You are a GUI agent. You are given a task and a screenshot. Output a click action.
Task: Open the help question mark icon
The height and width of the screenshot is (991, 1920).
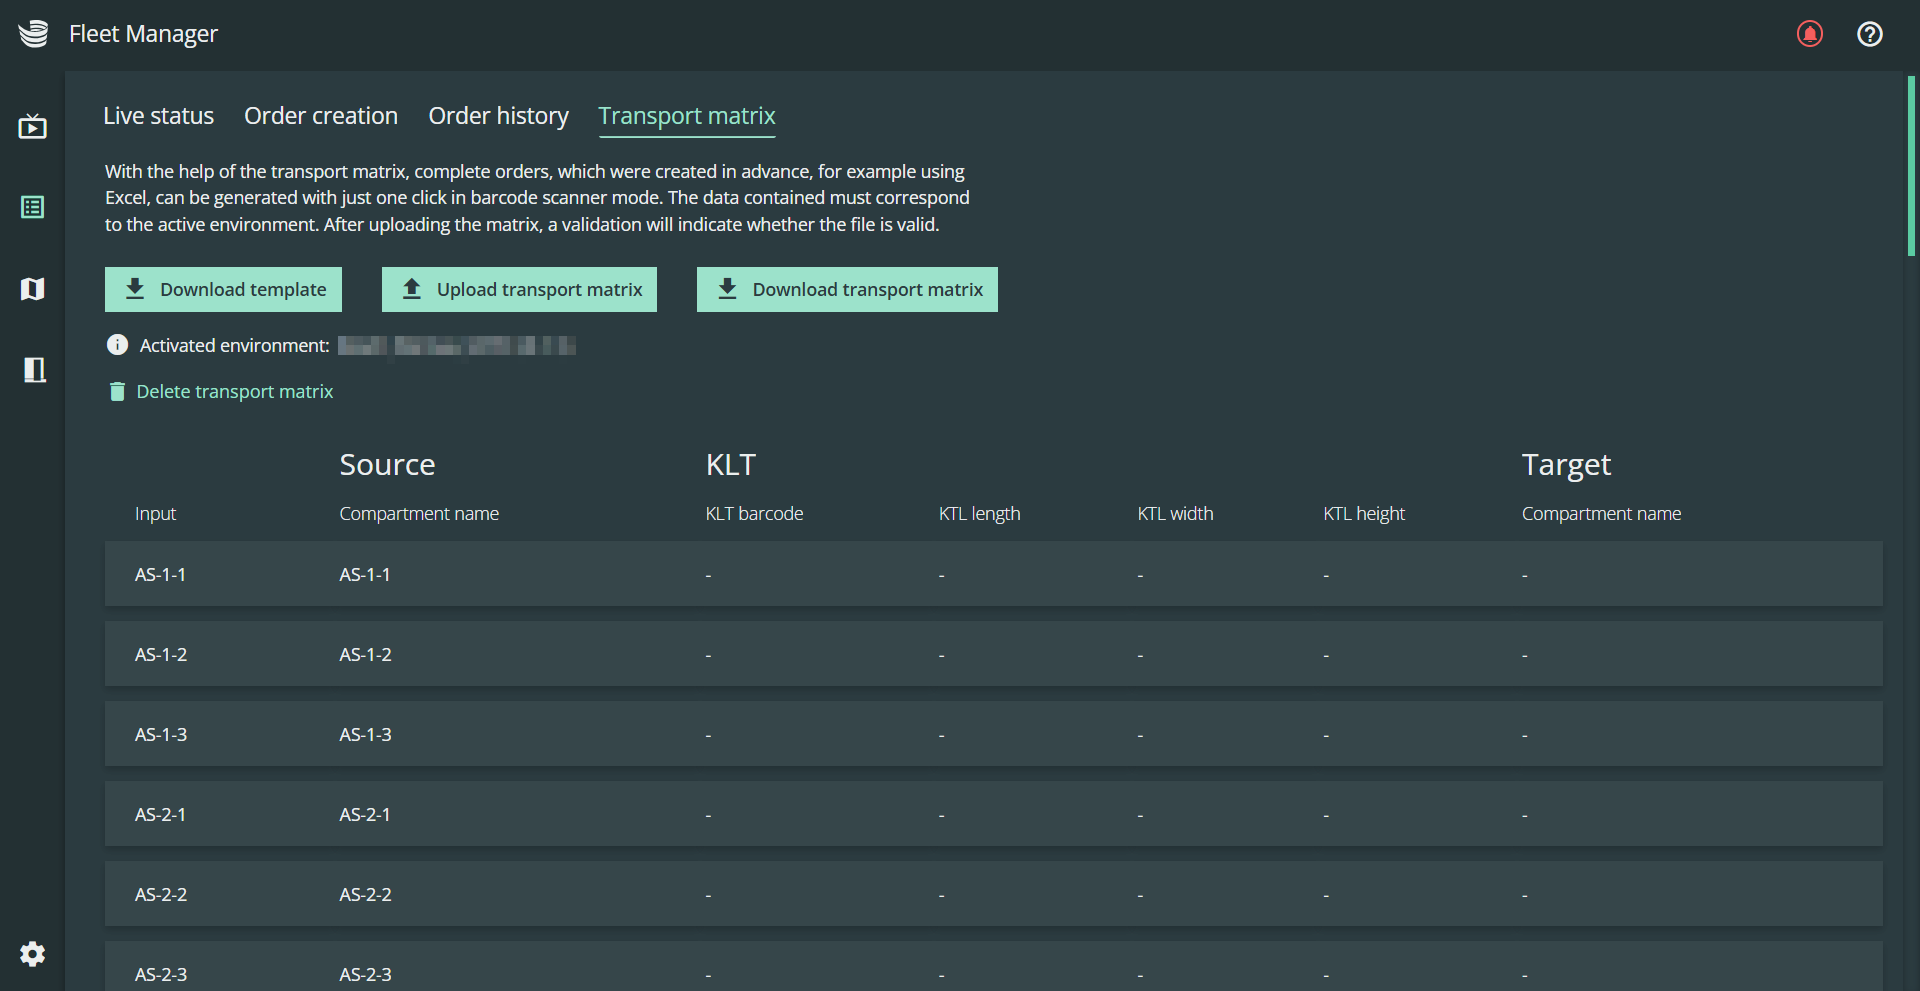coord(1870,34)
